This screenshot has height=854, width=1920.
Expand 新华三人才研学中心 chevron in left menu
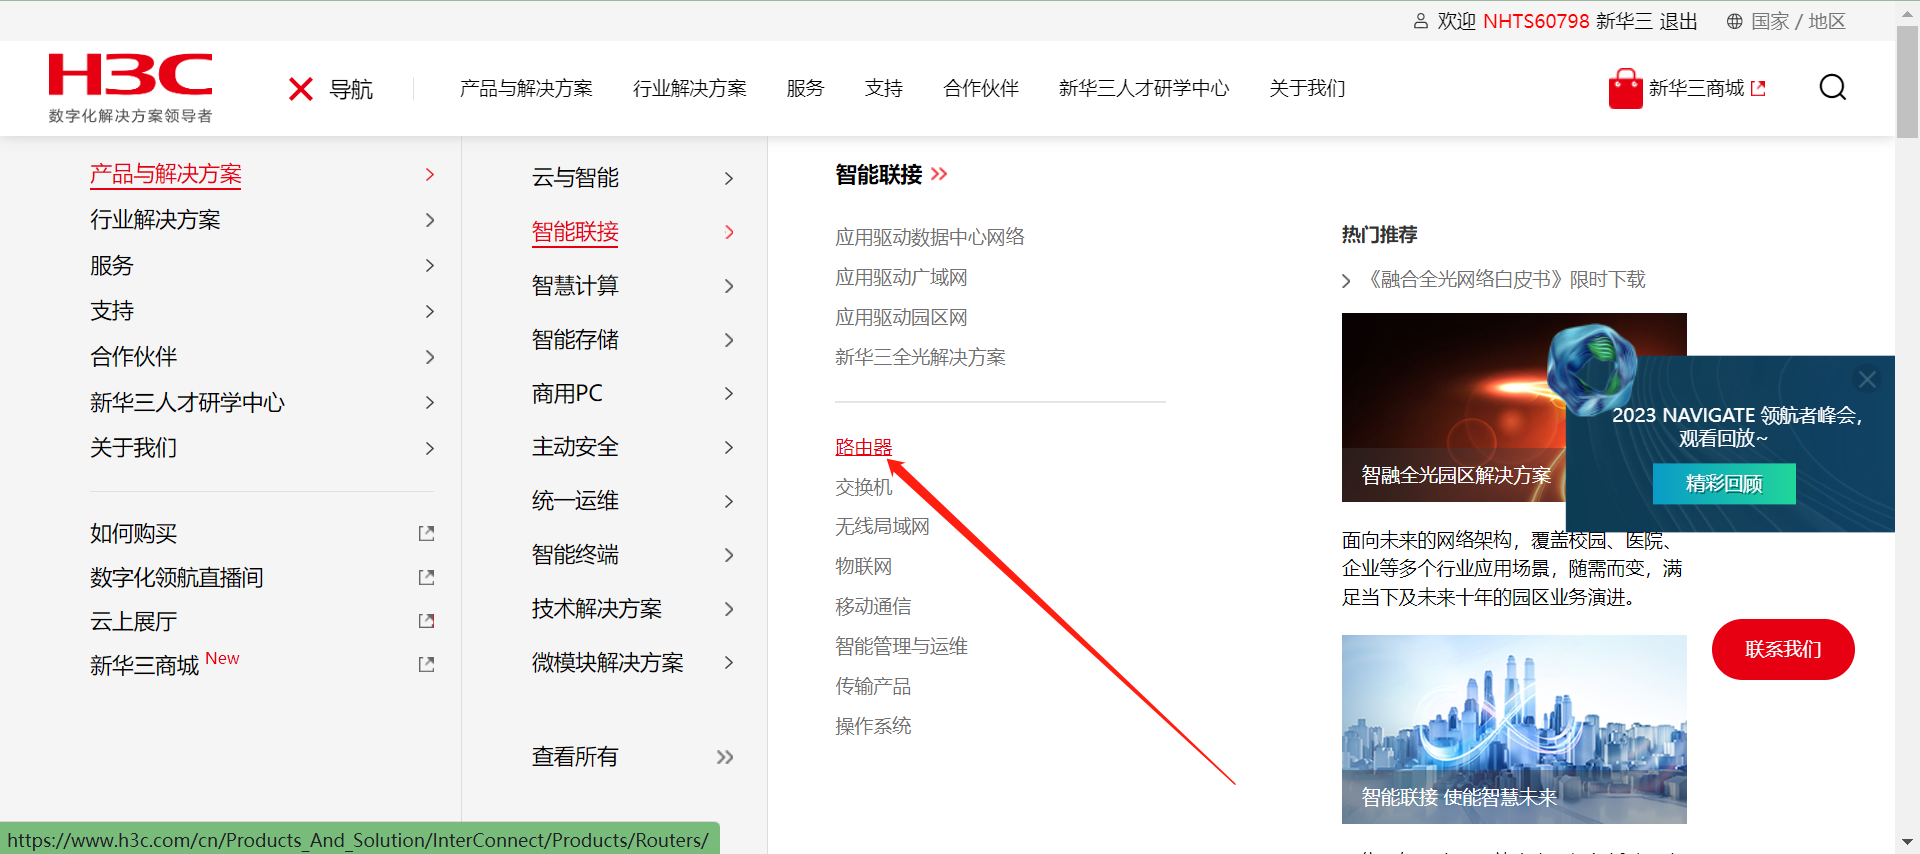[430, 403]
